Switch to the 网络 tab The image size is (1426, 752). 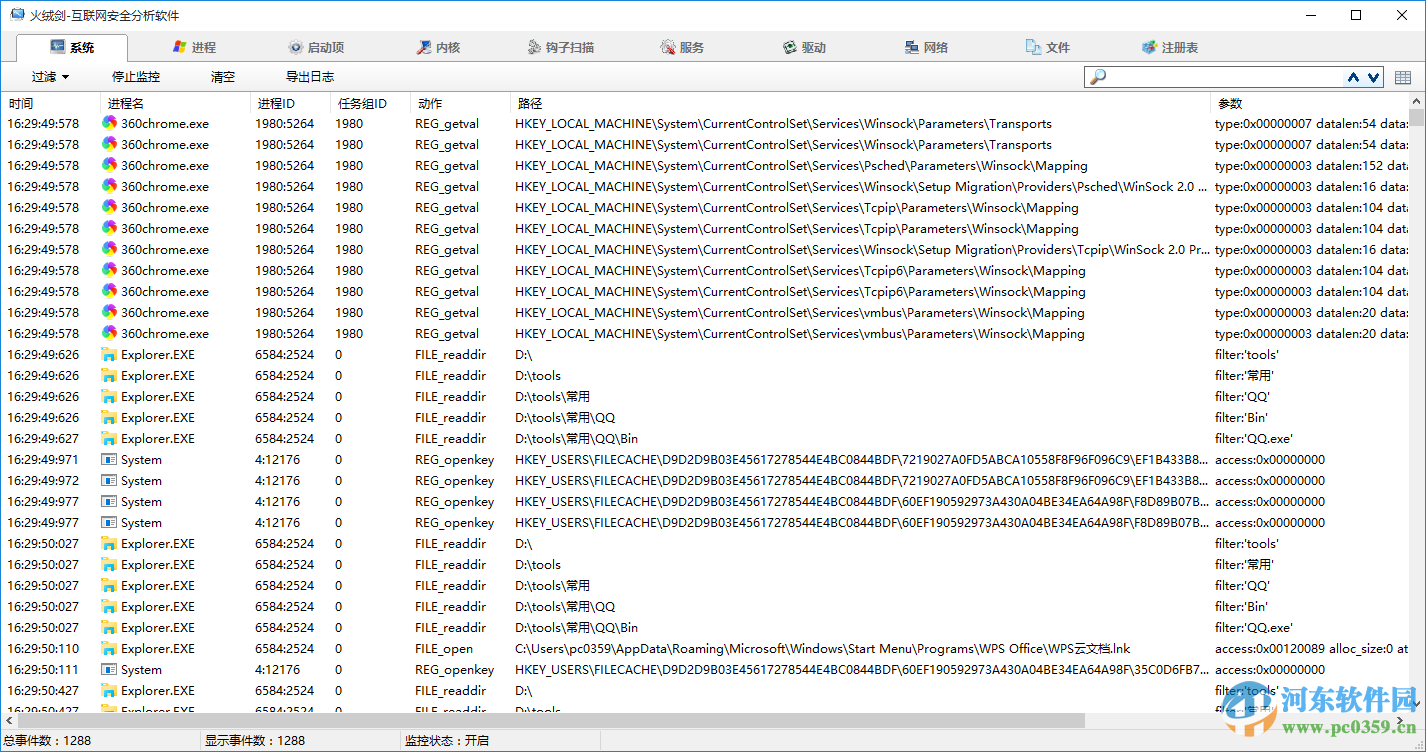click(x=926, y=47)
